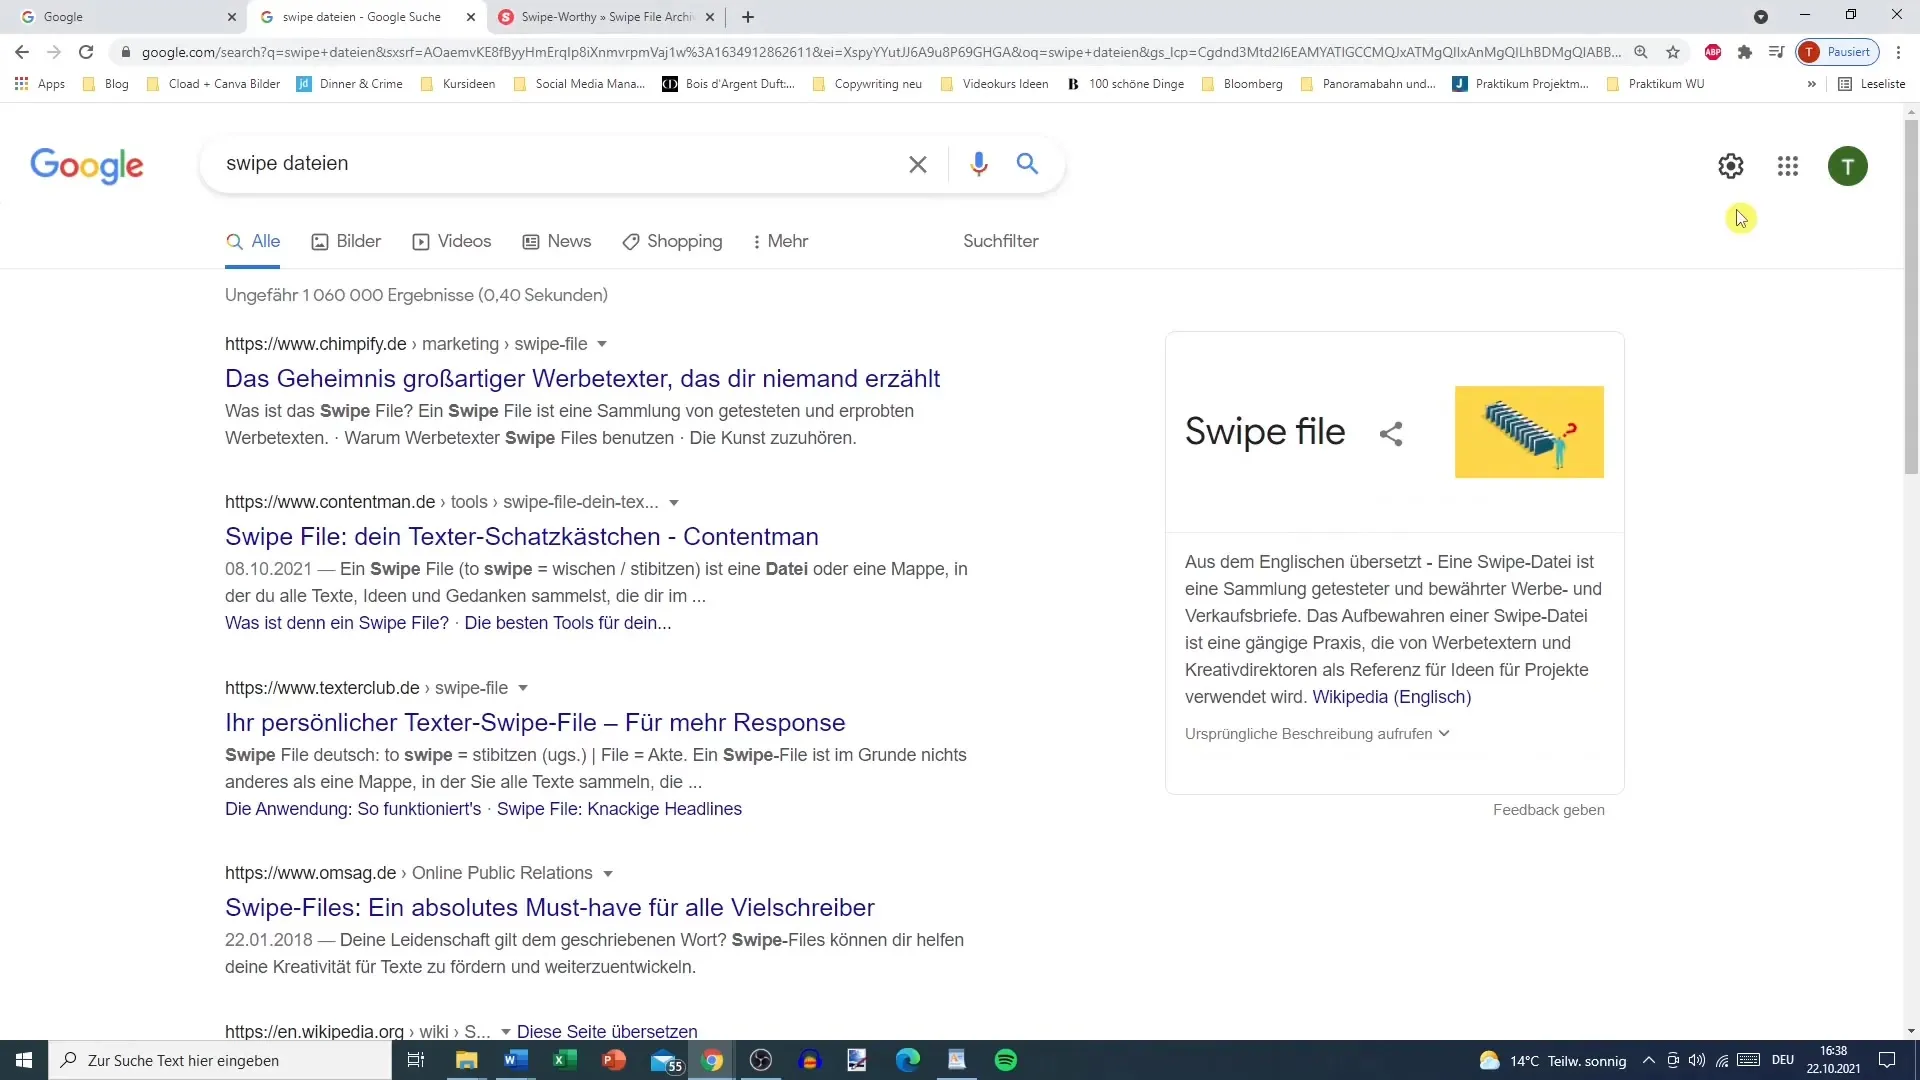Open result Swipe-Files: Ein absolutes Must-have

click(x=549, y=908)
